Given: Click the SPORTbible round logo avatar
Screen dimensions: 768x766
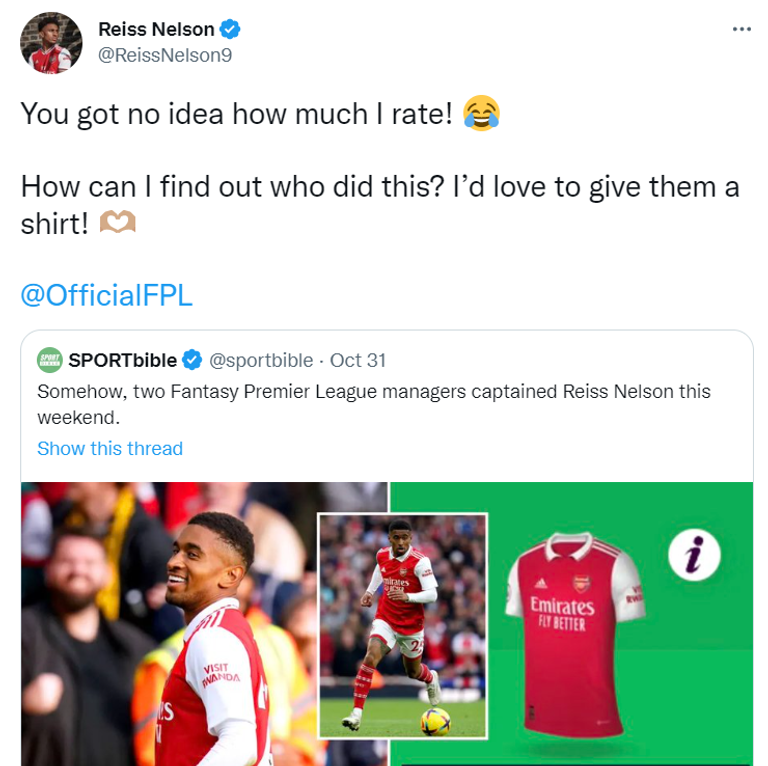Looking at the screenshot, I should 49,360.
